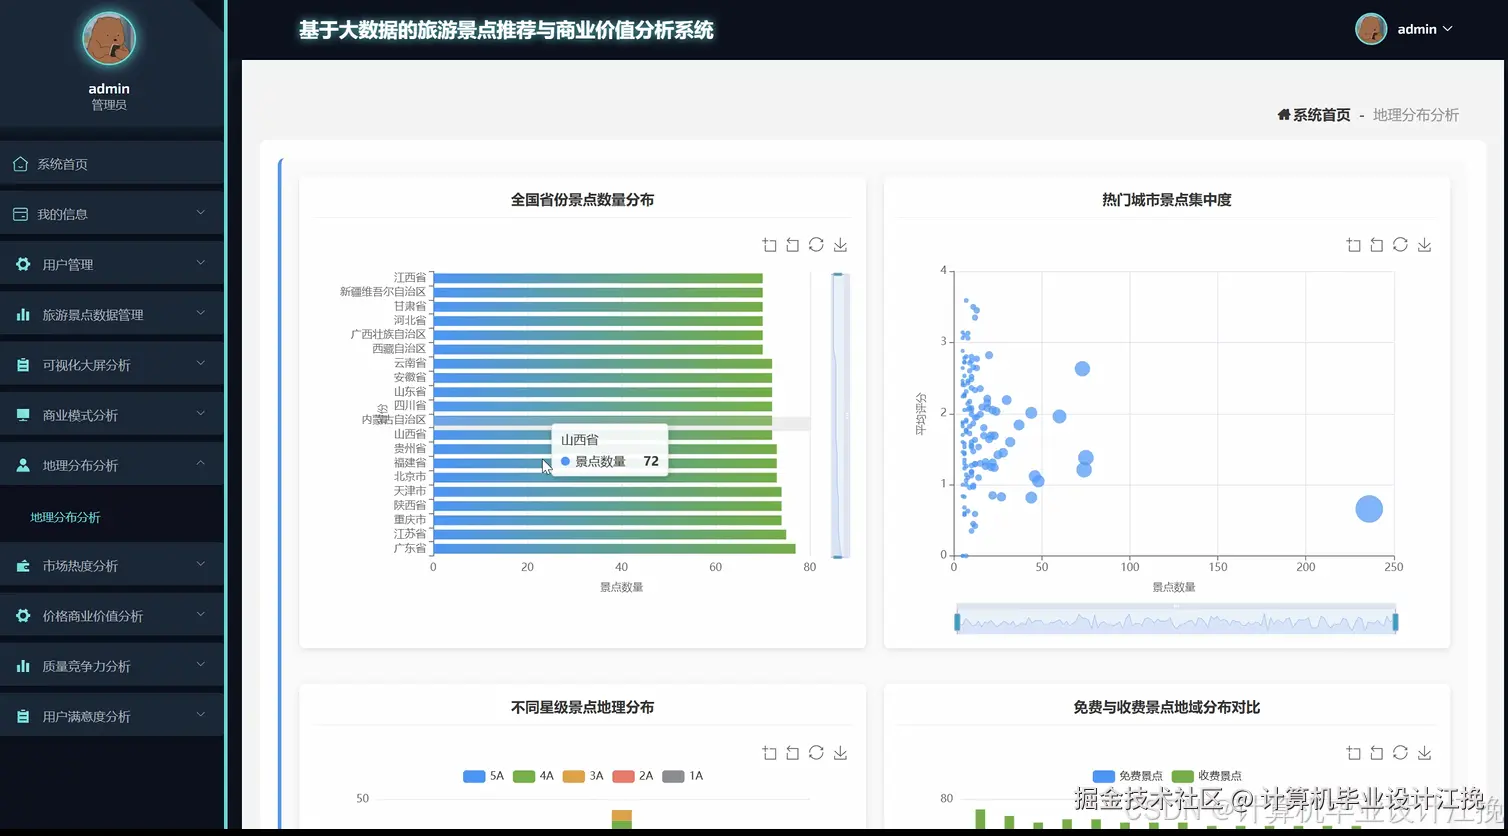Viewport: 1508px width, 836px height.
Task: Click the 广东省 bar in province chart
Action: [614, 548]
